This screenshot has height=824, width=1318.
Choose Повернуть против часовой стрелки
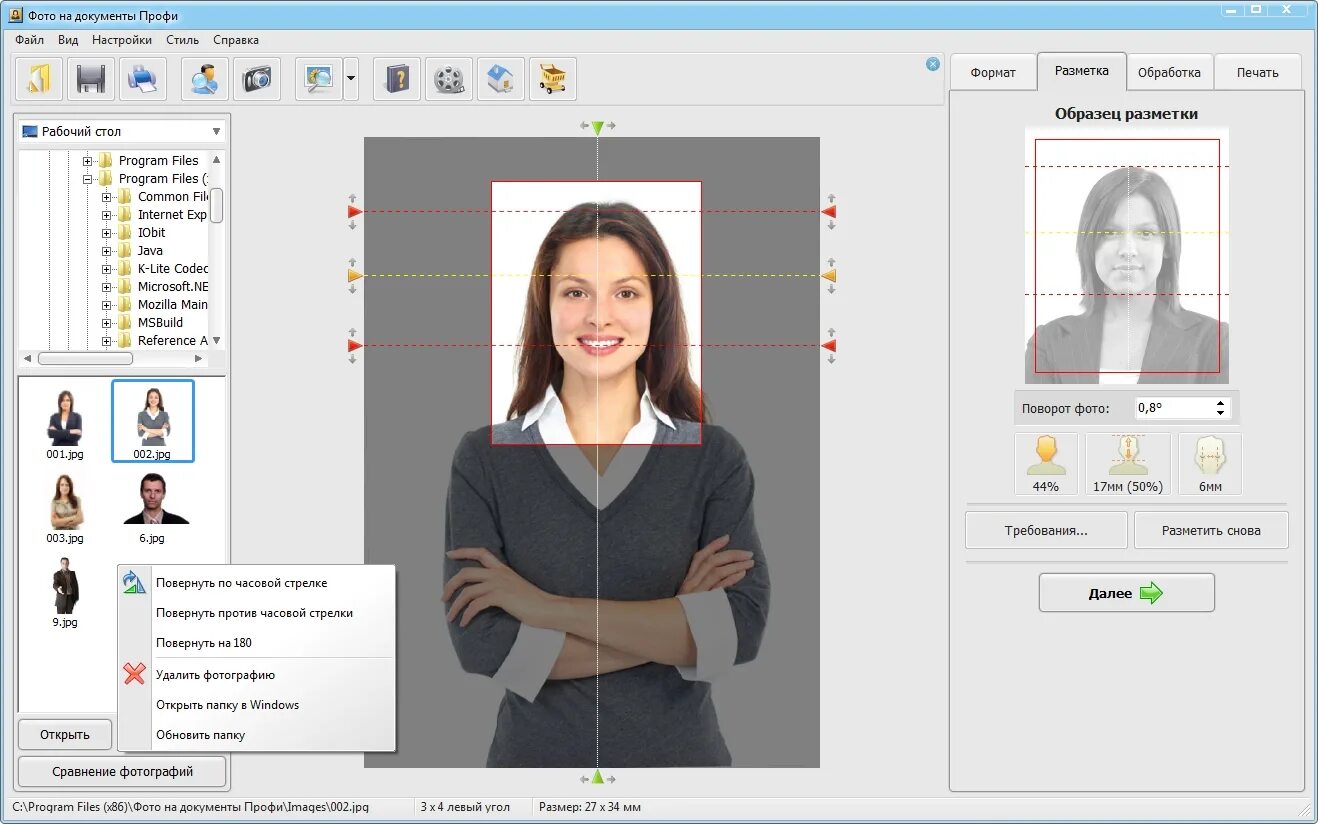tap(257, 613)
